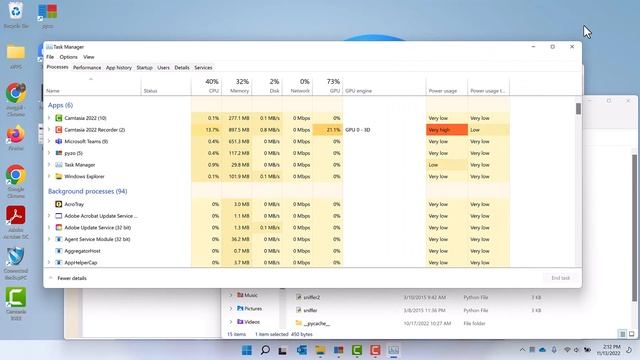
Task: Select the Camtasia 2022 Recorder process icon
Action: (58, 130)
